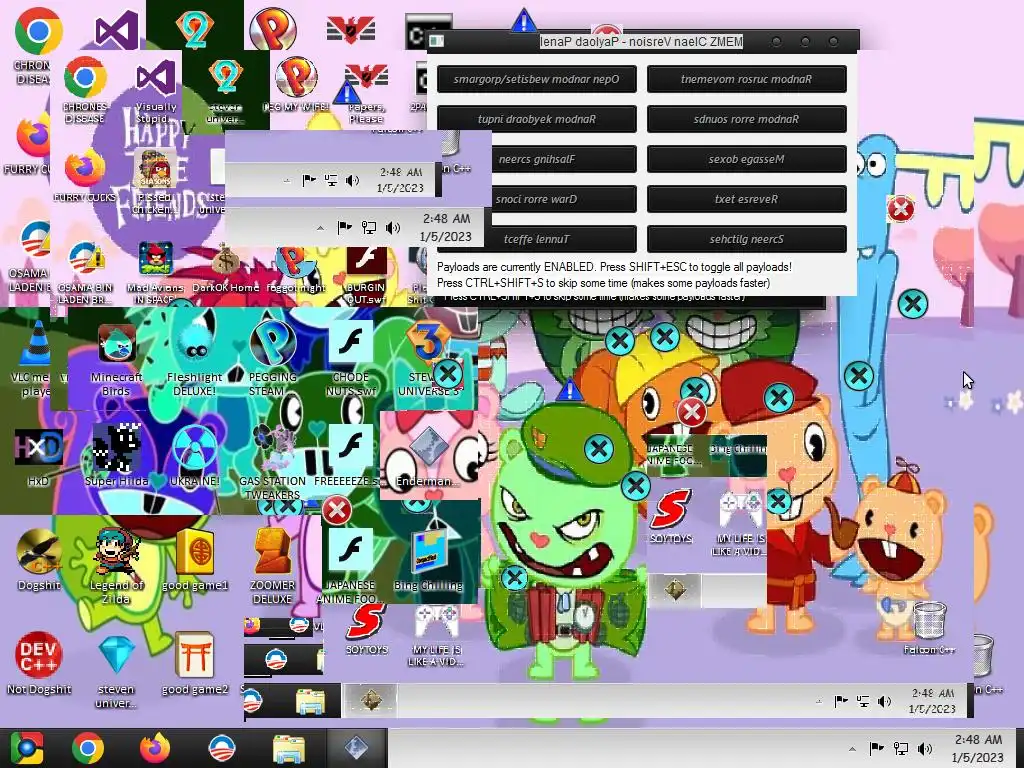Click the MEMZ Payload Panel title bar
The height and width of the screenshot is (768, 1024).
click(x=643, y=42)
